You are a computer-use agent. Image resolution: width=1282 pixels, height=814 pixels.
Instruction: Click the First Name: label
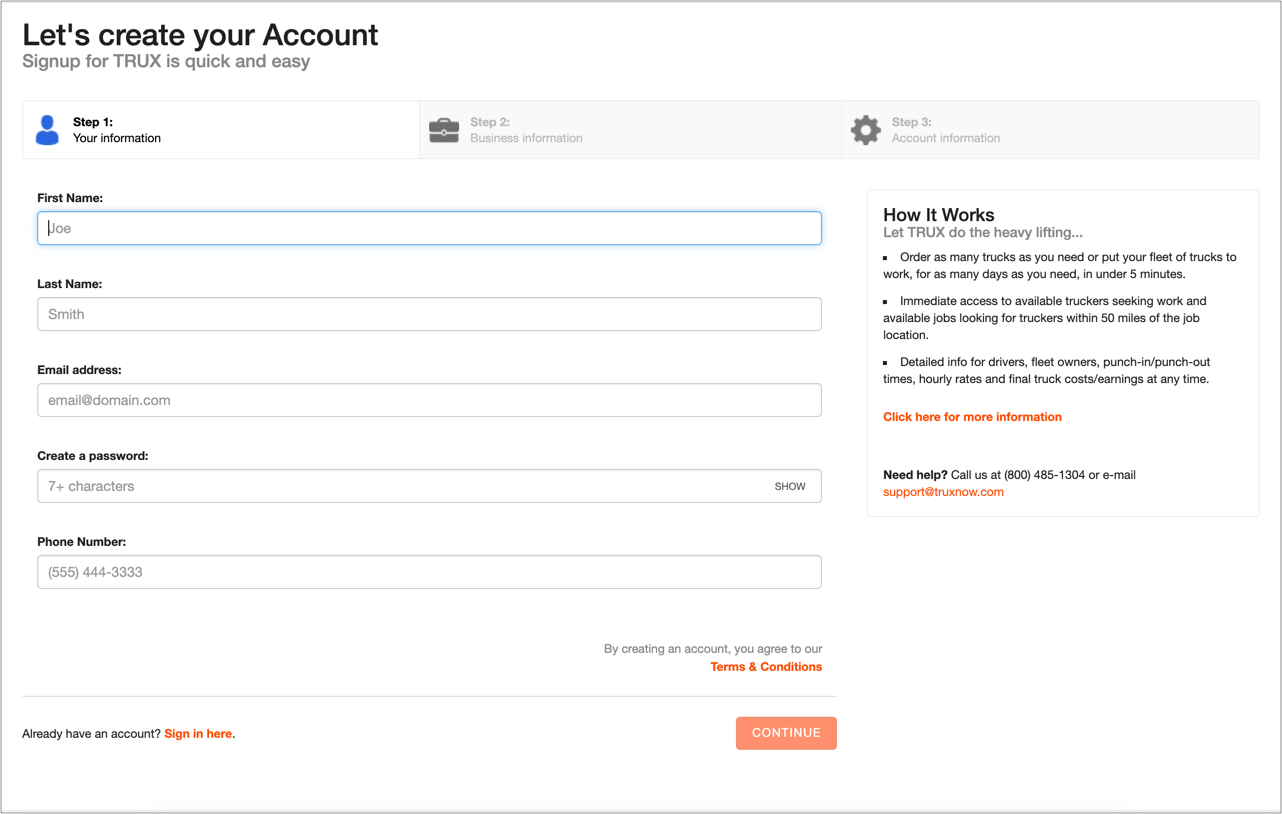click(70, 198)
